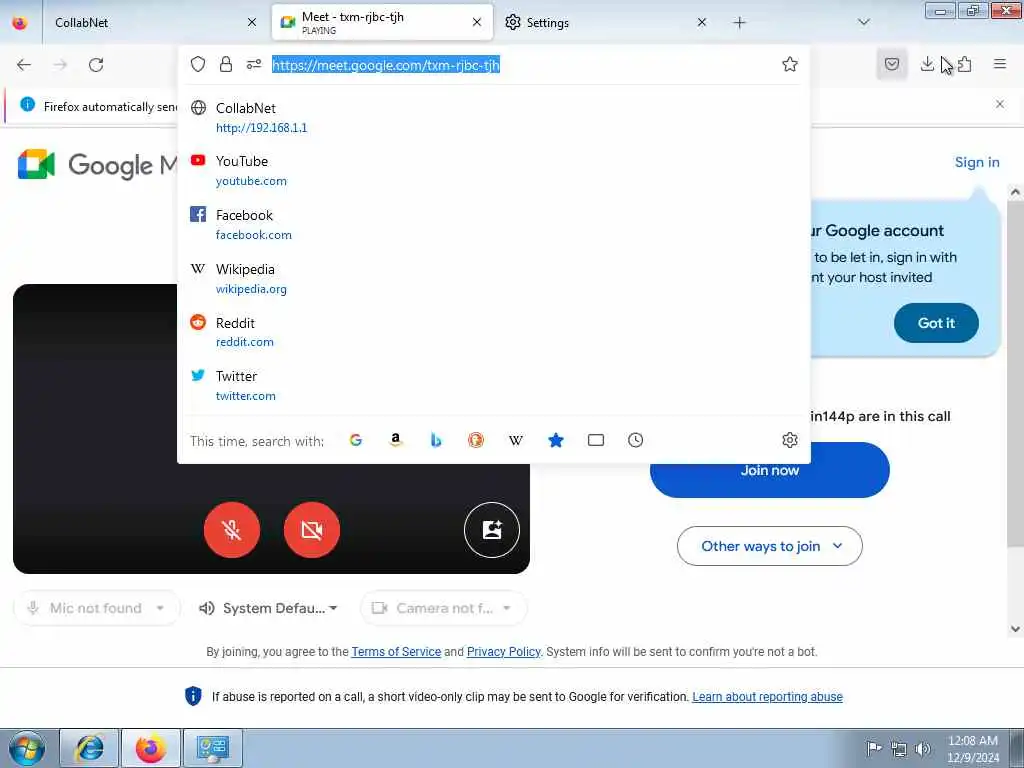This screenshot has width=1024, height=768.
Task: Open the Firefox hamburger menu
Action: (x=1000, y=64)
